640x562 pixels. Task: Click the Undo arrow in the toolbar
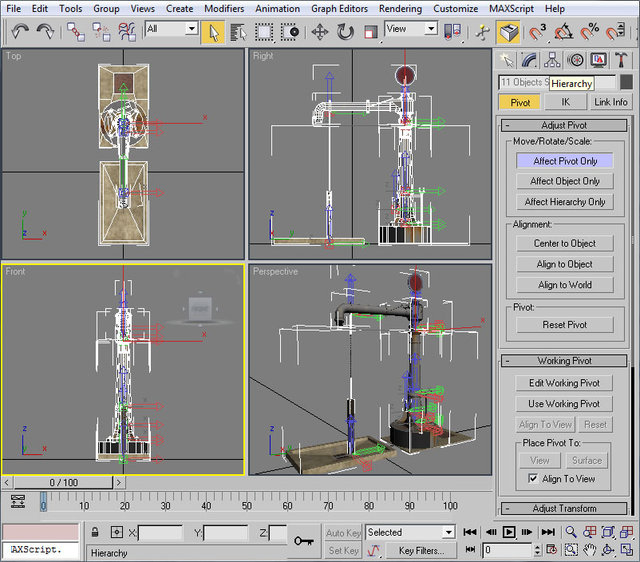point(20,31)
